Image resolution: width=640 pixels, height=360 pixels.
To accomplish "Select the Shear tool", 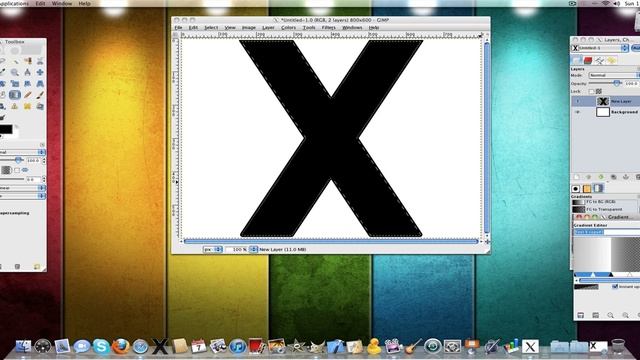I will (x=27, y=84).
